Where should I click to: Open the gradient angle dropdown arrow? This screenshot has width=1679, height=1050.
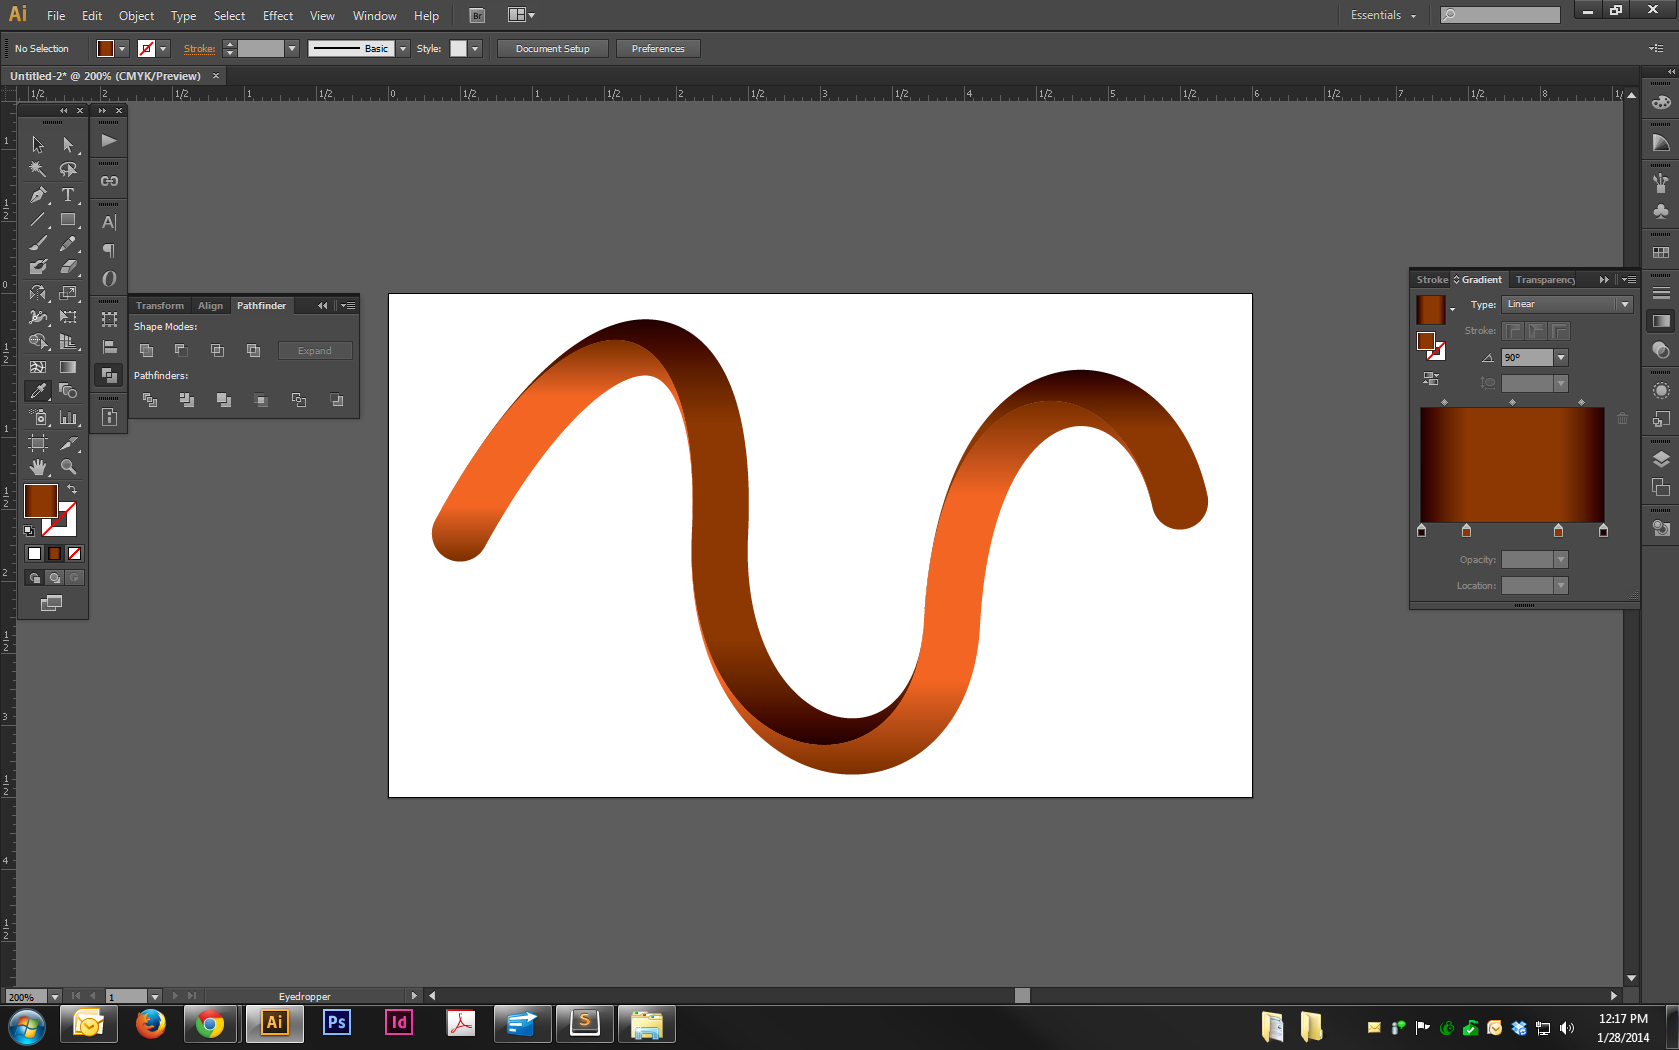coord(1561,357)
